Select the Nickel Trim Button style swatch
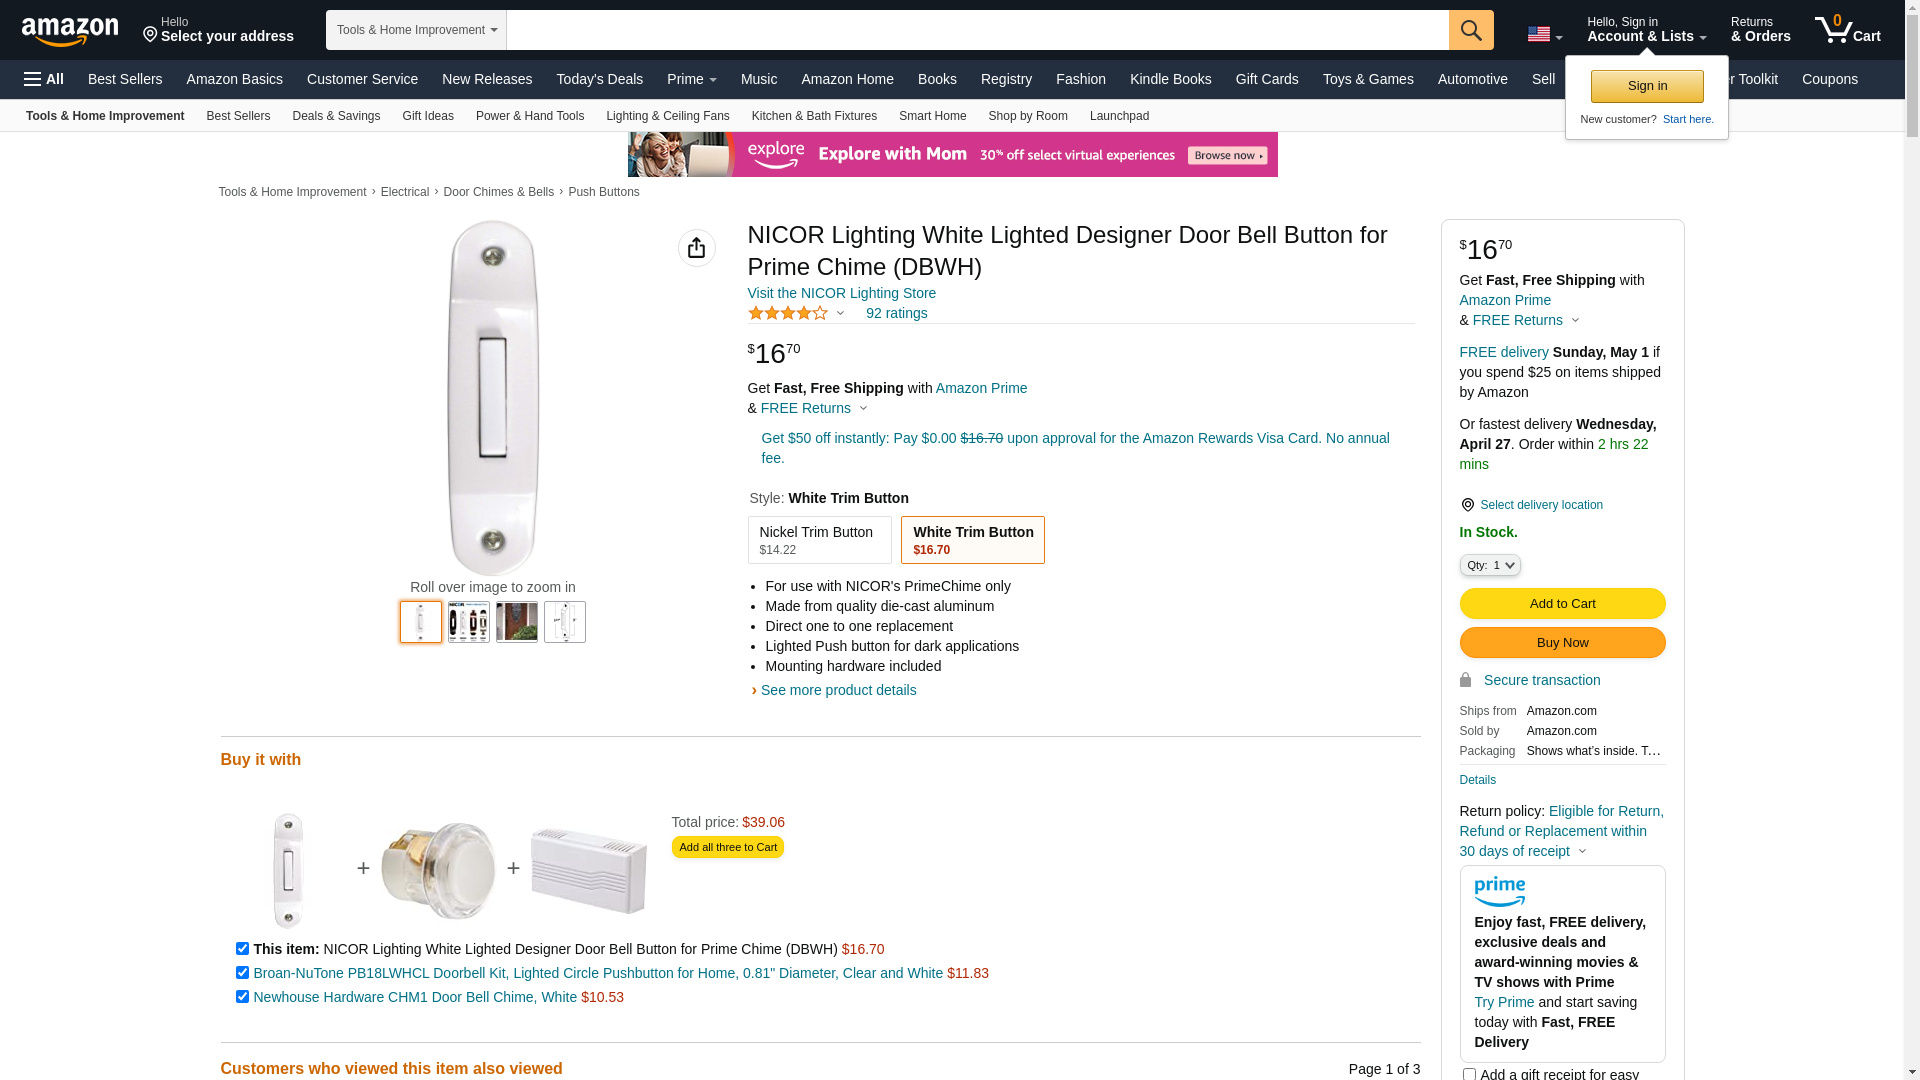This screenshot has width=1920, height=1080. (x=819, y=540)
